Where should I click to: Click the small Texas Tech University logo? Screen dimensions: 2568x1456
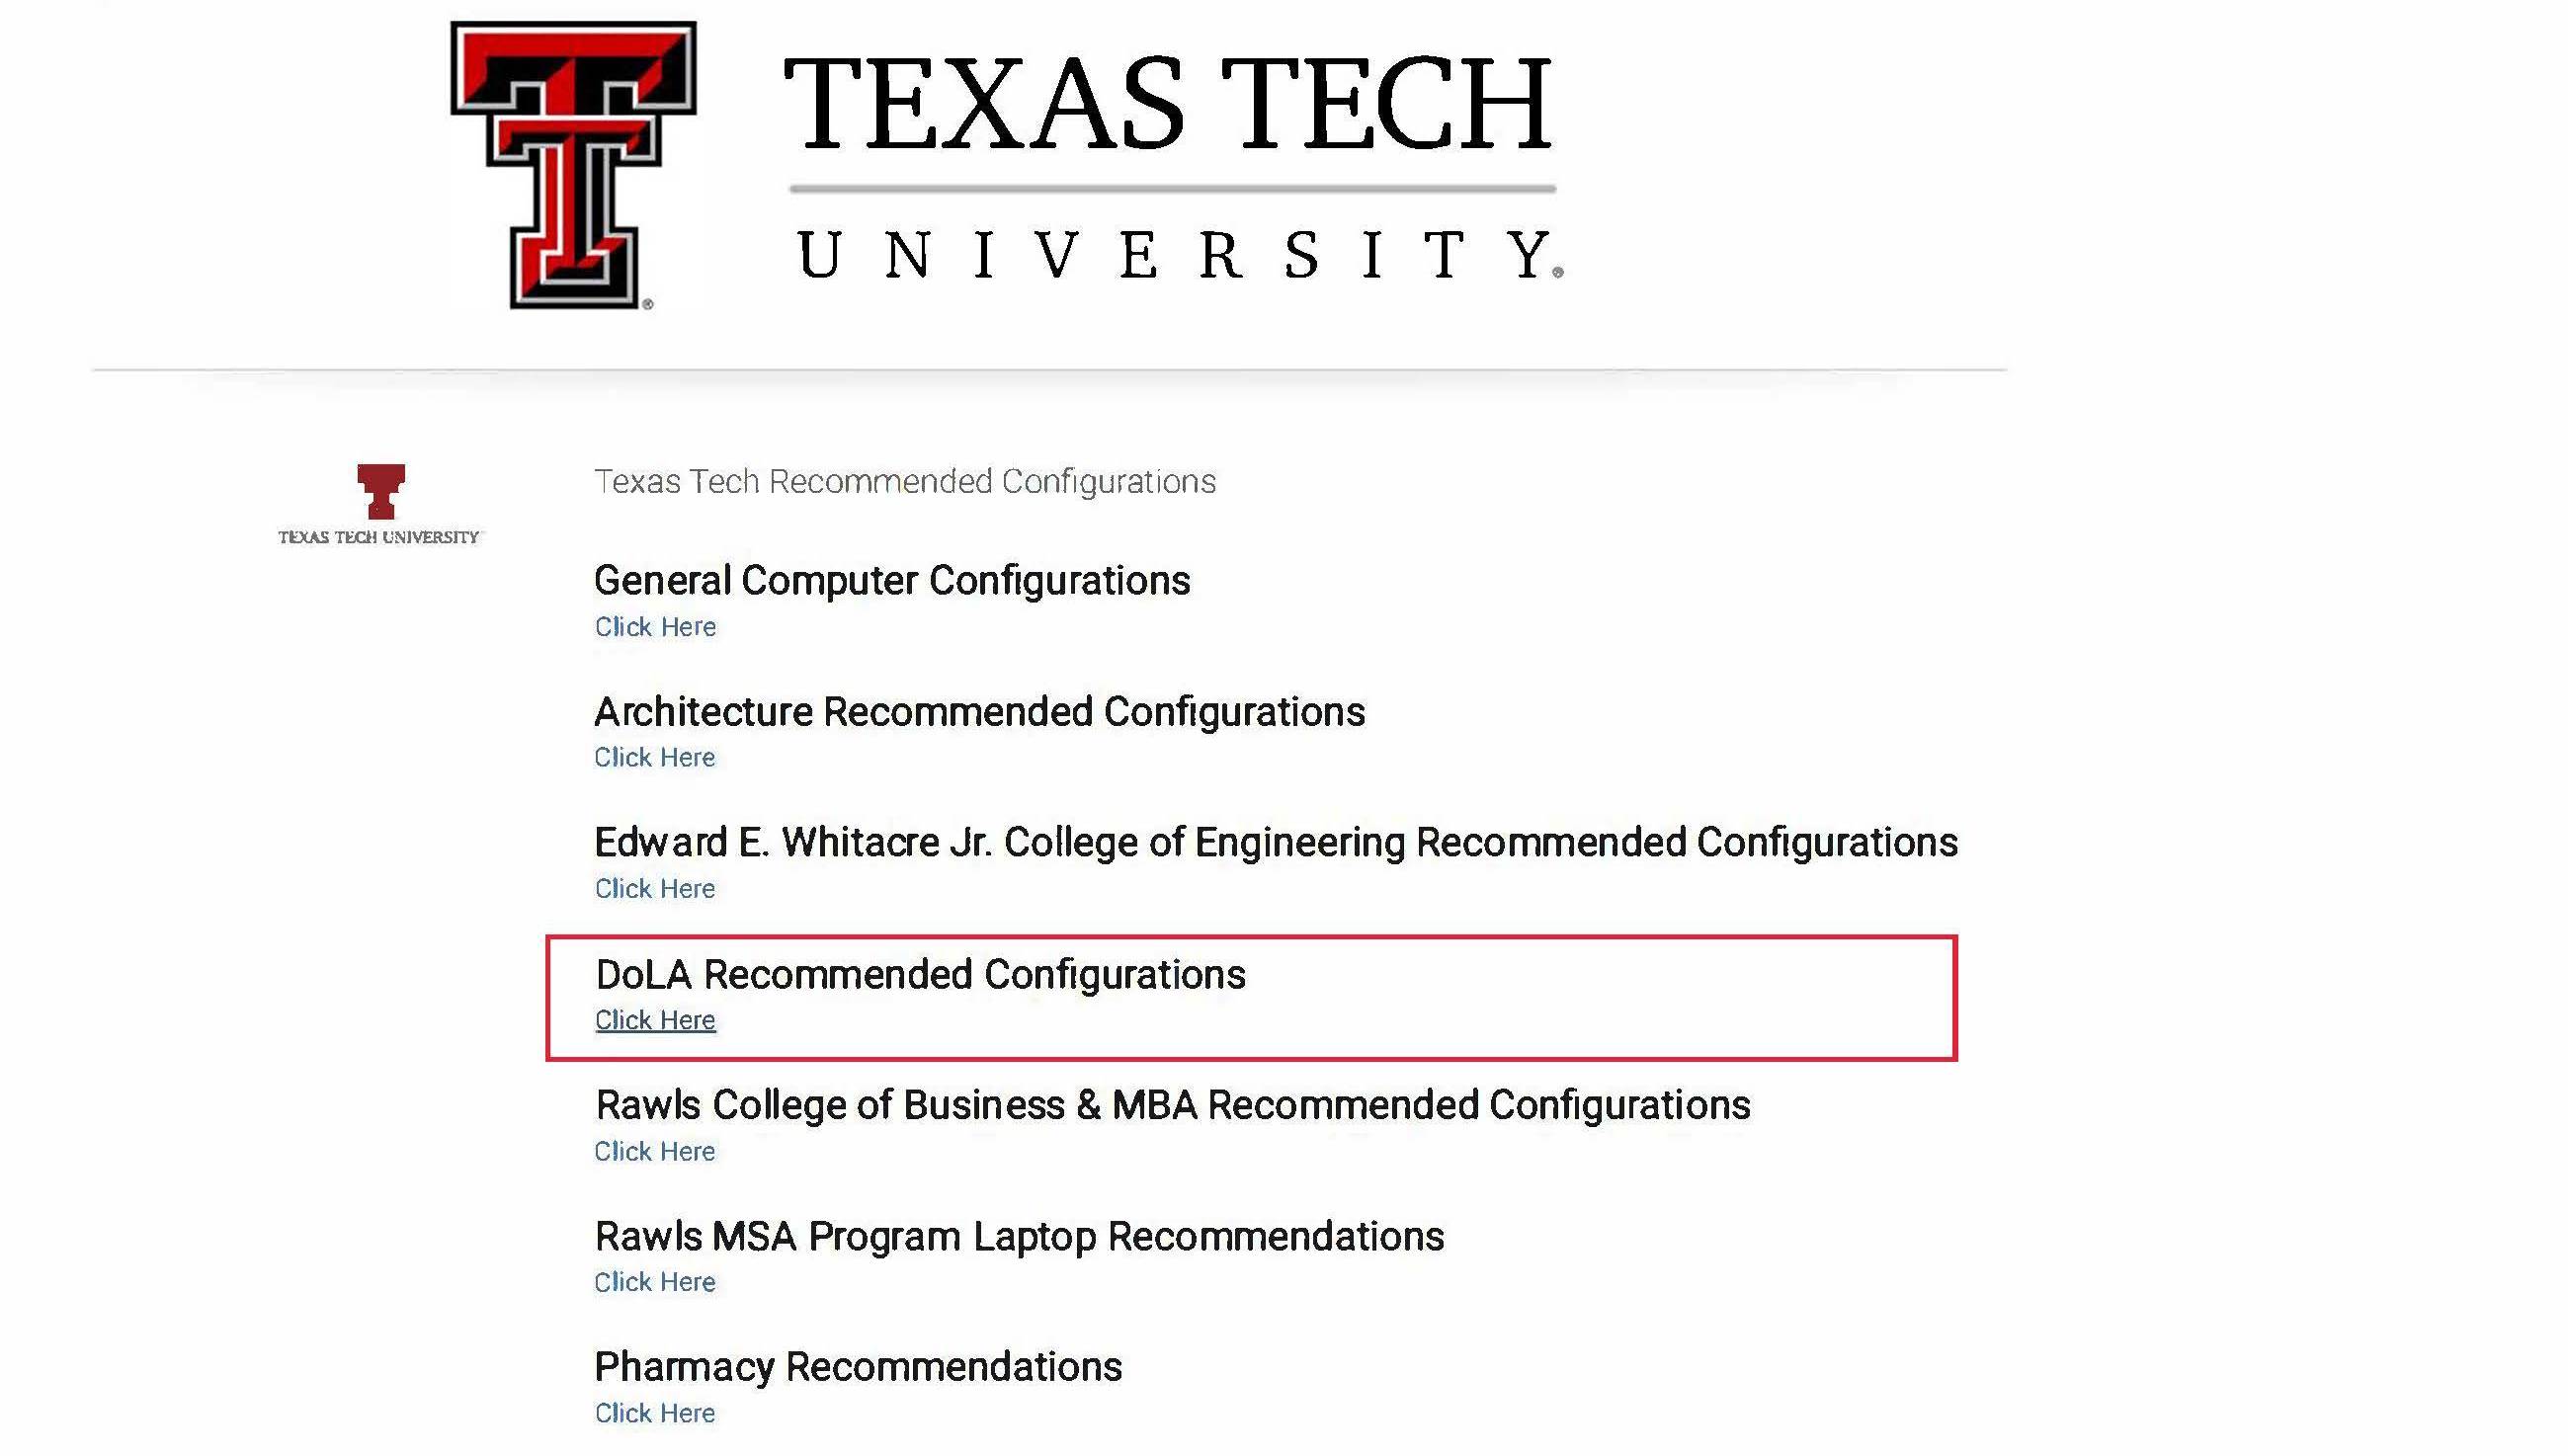380,504
